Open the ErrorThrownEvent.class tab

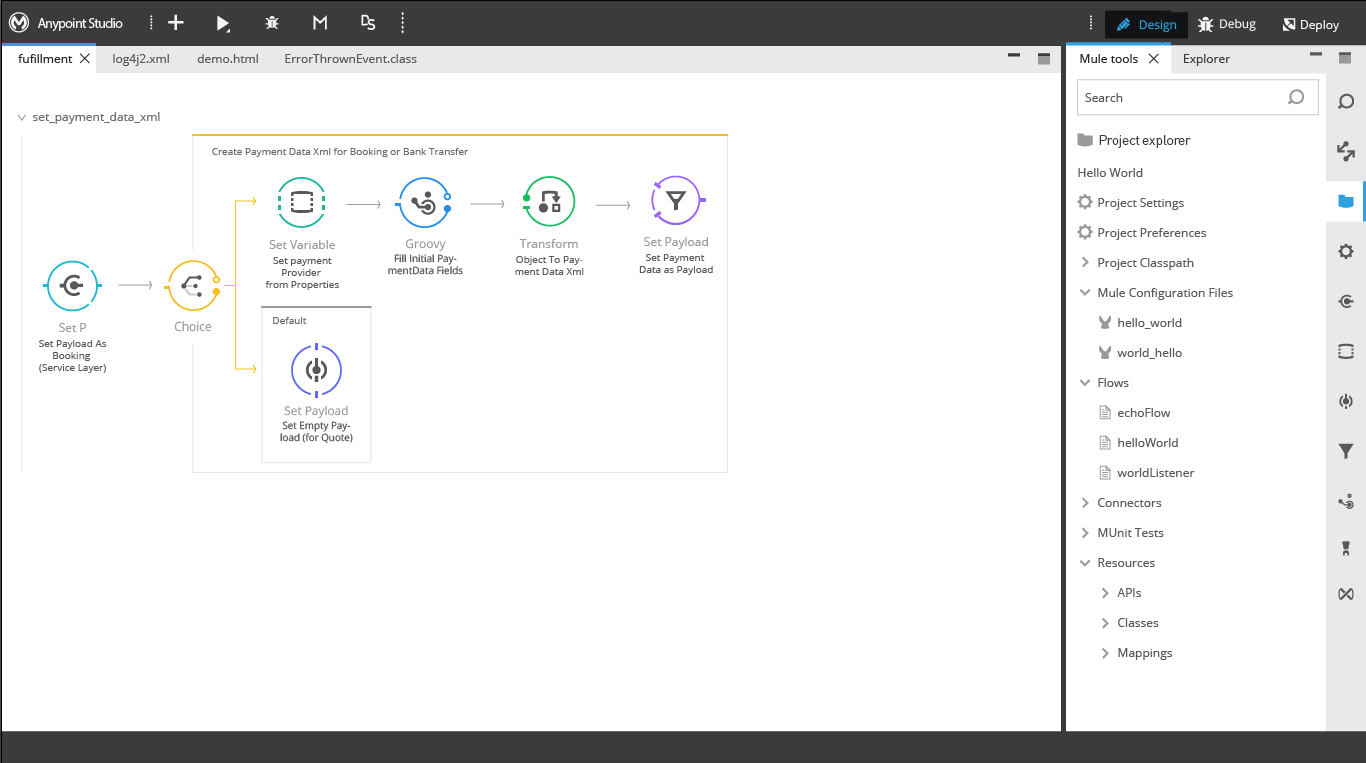351,59
